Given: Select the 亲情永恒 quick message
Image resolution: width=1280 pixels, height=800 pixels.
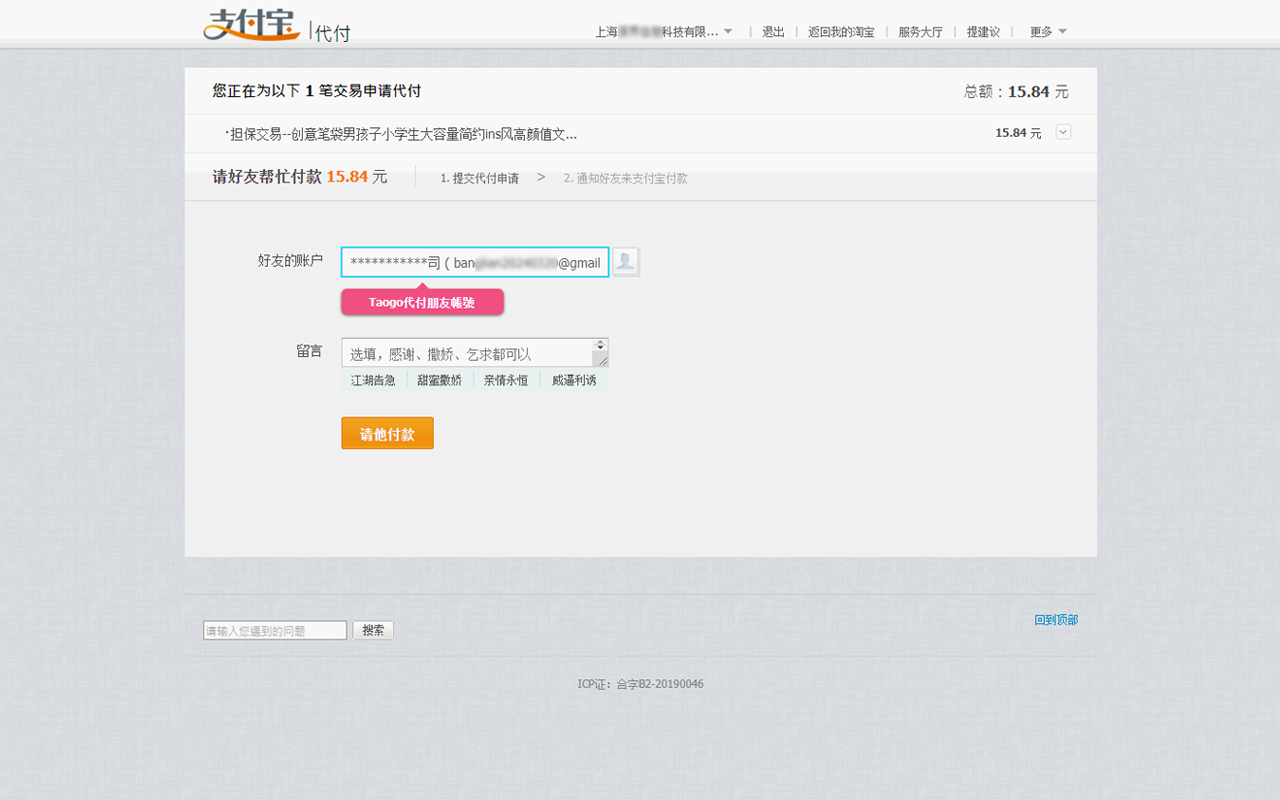Looking at the screenshot, I should click(505, 379).
